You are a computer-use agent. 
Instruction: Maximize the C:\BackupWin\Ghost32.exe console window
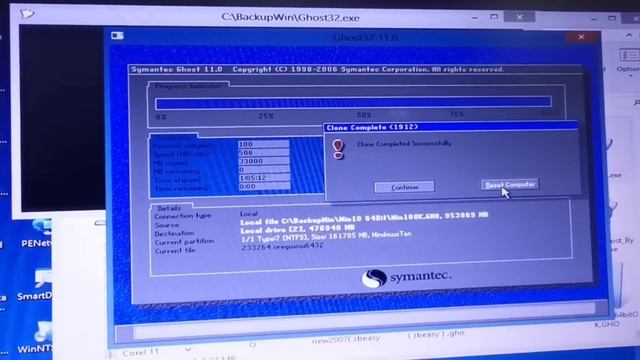pos(494,17)
